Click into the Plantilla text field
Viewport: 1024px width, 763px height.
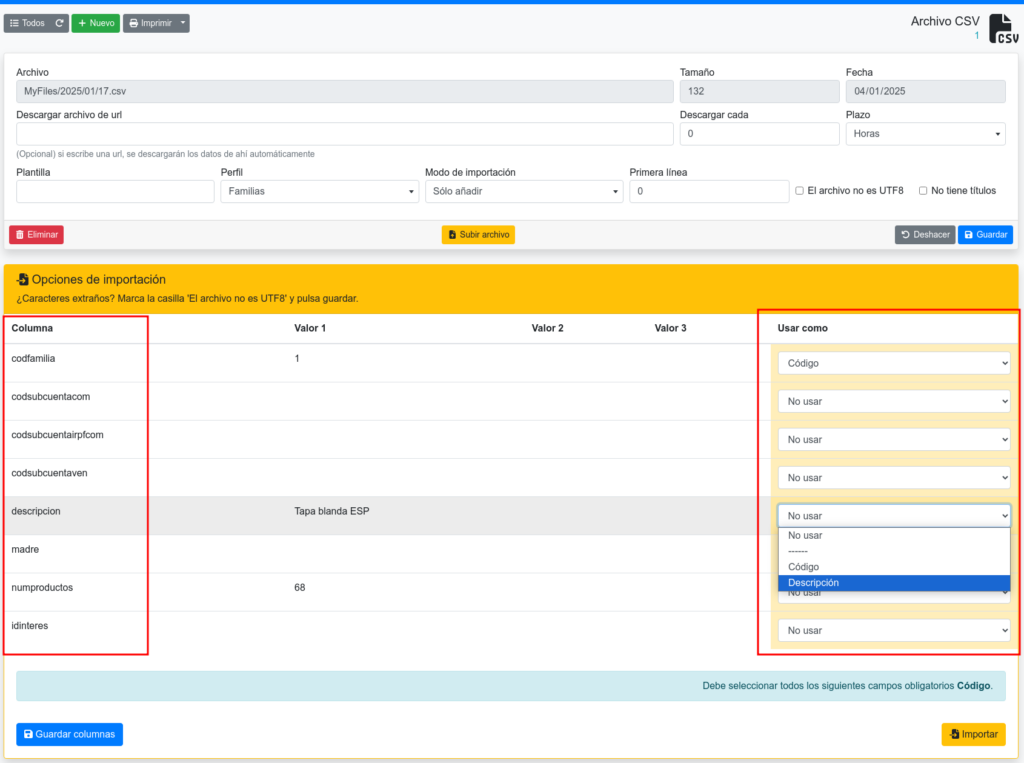(115, 191)
